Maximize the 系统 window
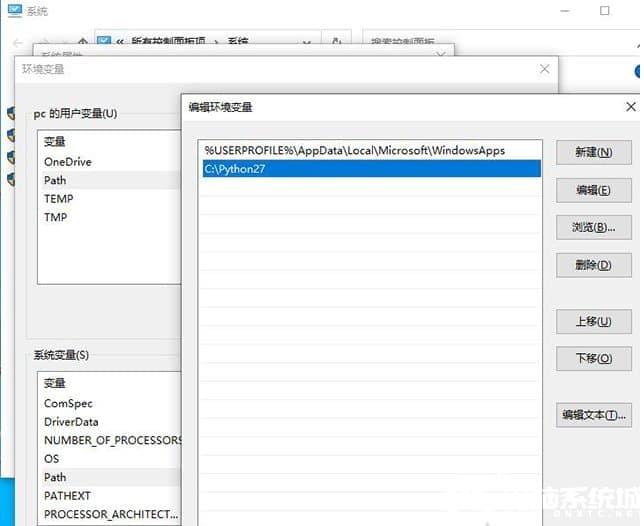The image size is (644, 526). tap(605, 11)
